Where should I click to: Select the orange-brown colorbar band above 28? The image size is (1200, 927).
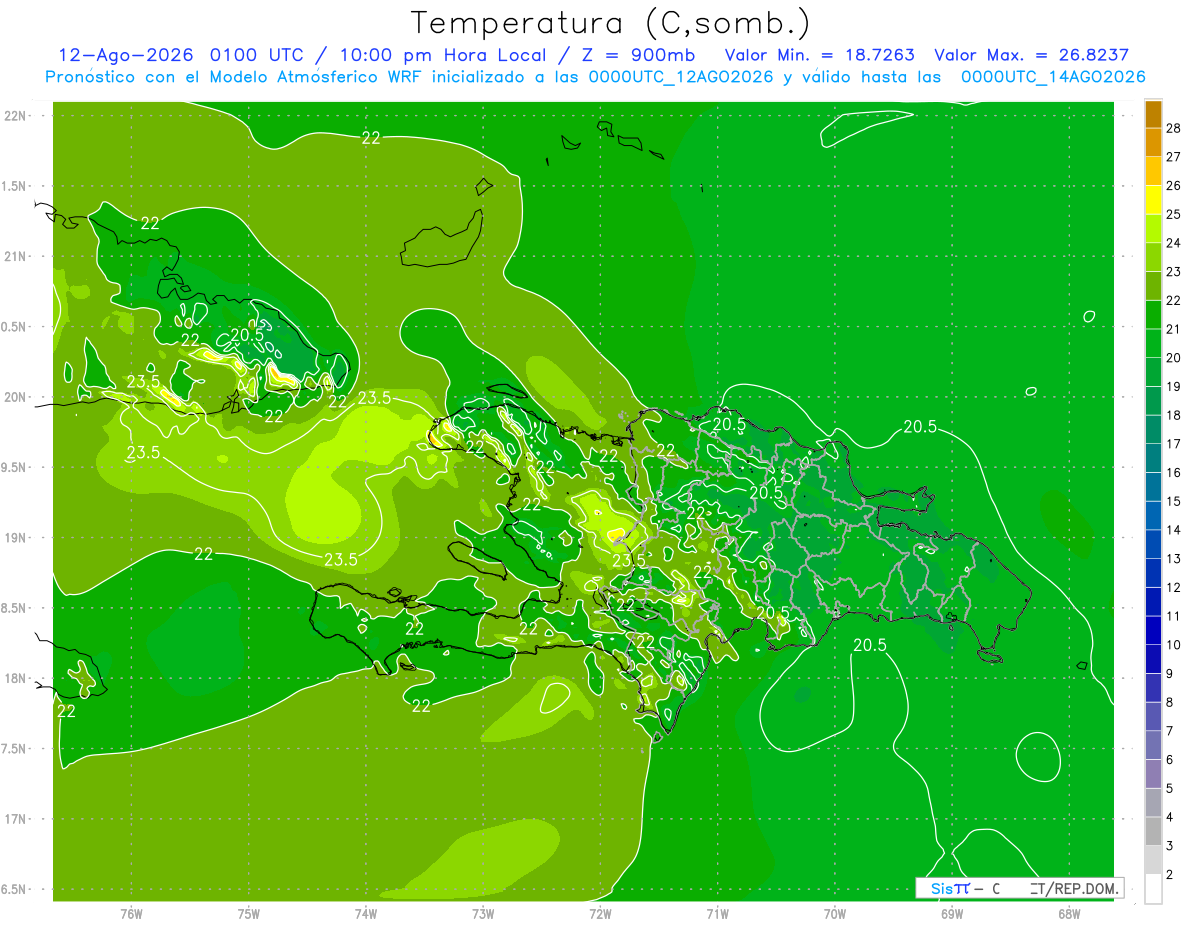coord(1153,114)
